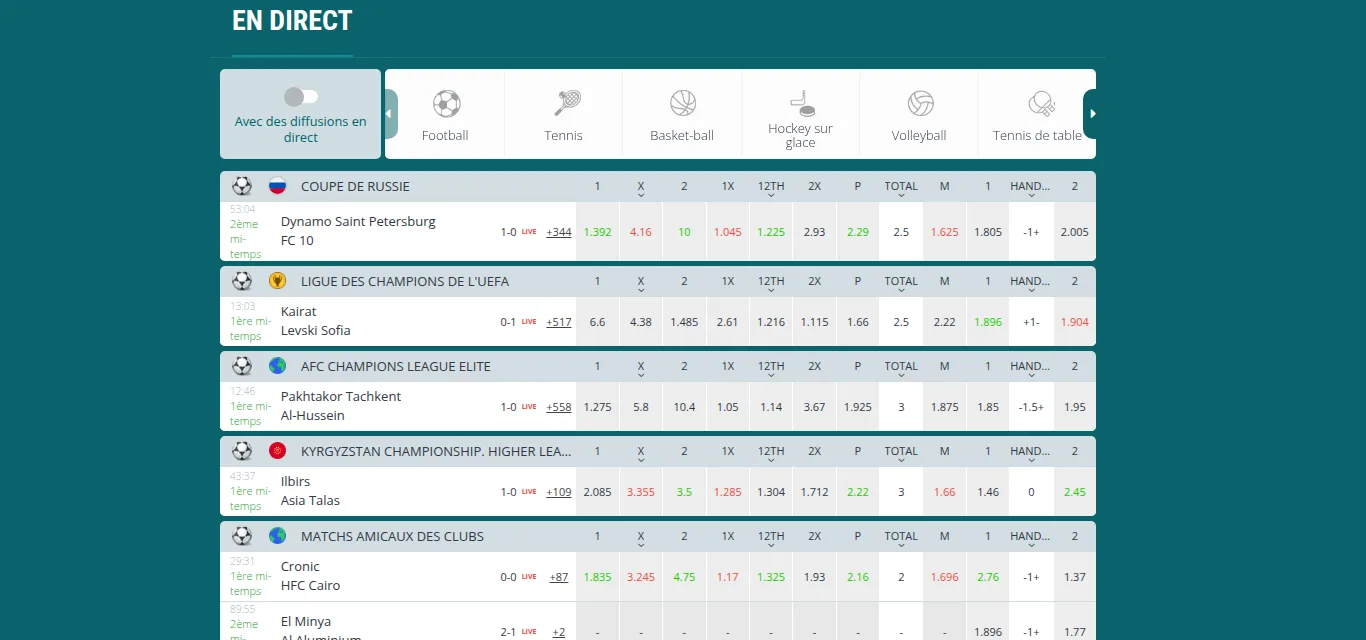Click soccer ball icon in Matchs Amicaux header
The width and height of the screenshot is (1366, 640).
click(x=242, y=536)
